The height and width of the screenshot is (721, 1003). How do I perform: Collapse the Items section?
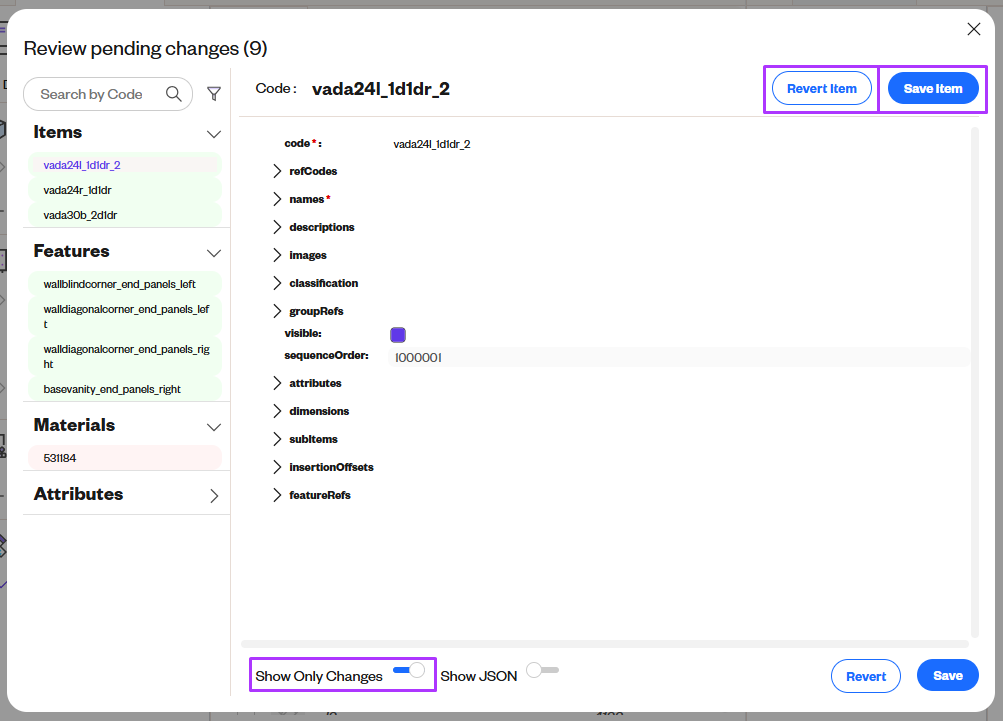(x=213, y=132)
